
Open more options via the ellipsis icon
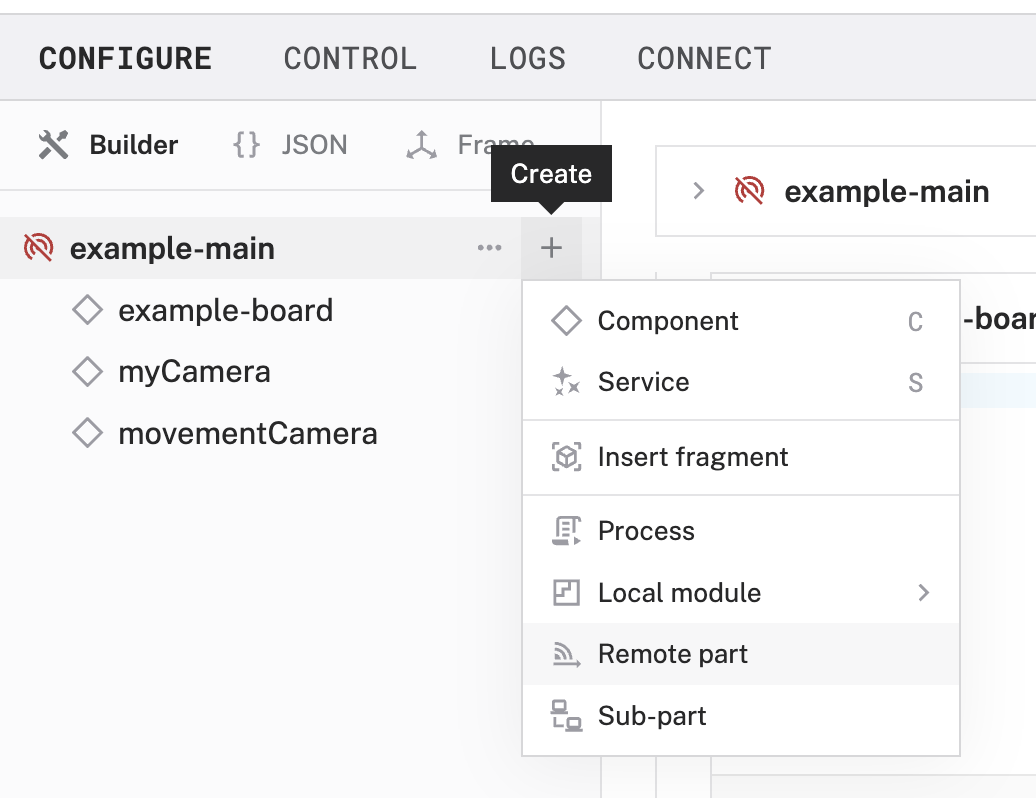(x=489, y=248)
